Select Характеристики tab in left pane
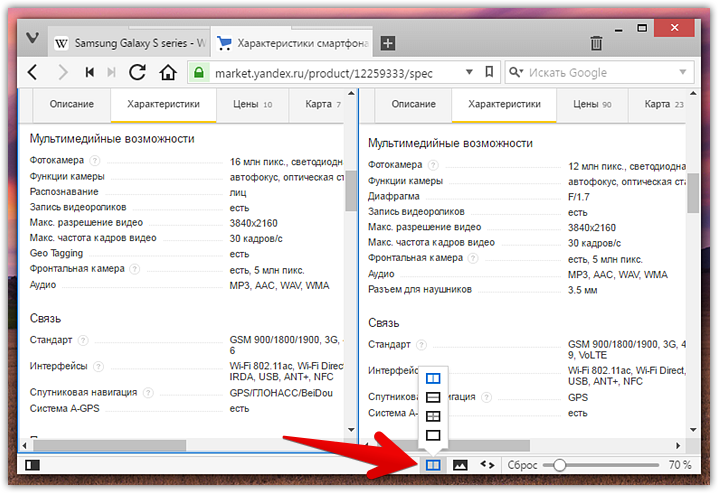This screenshot has width=718, height=493. 163,104
